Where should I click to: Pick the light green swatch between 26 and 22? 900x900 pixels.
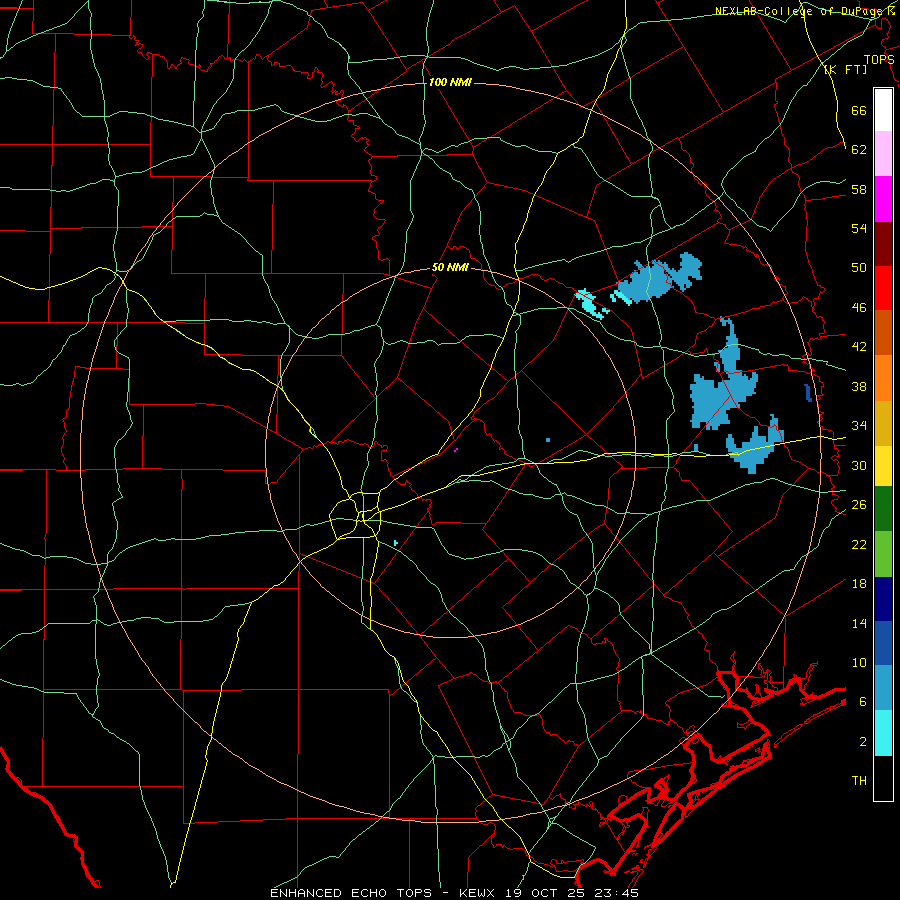tap(883, 554)
